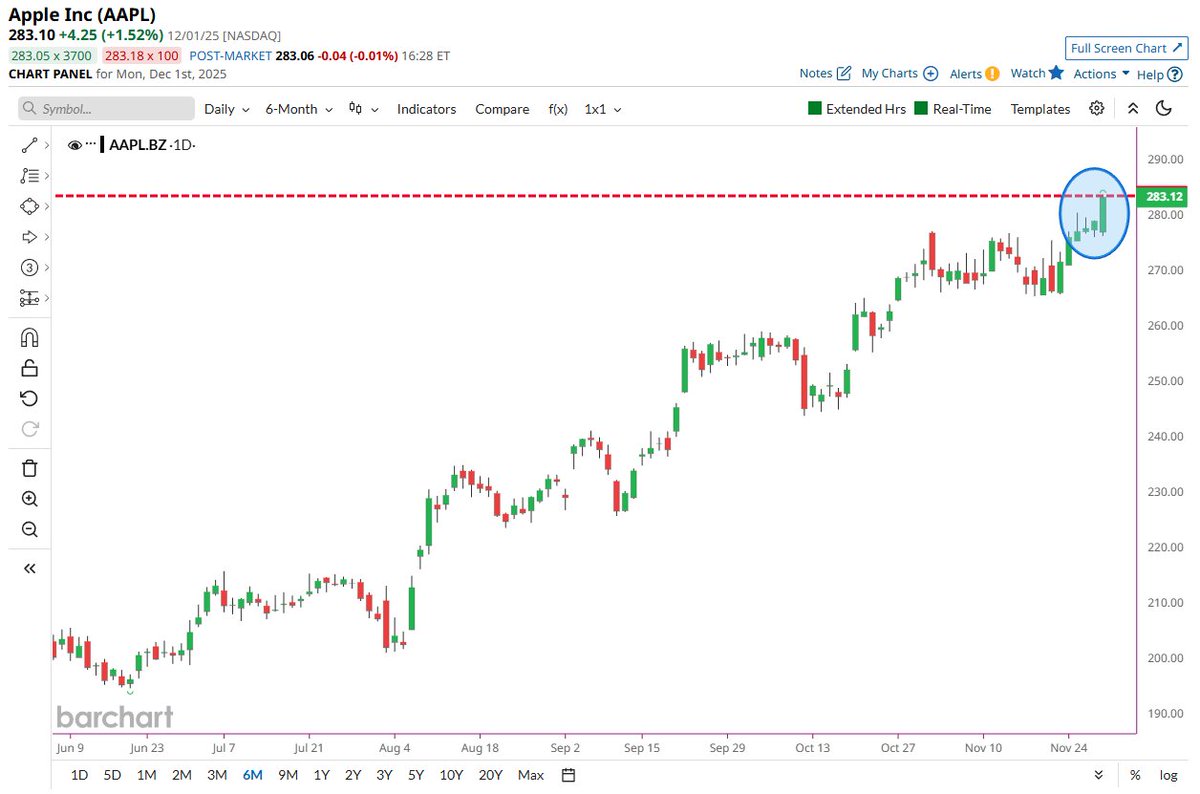The image size is (1200, 794).
Task: Open the 1x1 grid layout dropdown
Action: (x=603, y=109)
